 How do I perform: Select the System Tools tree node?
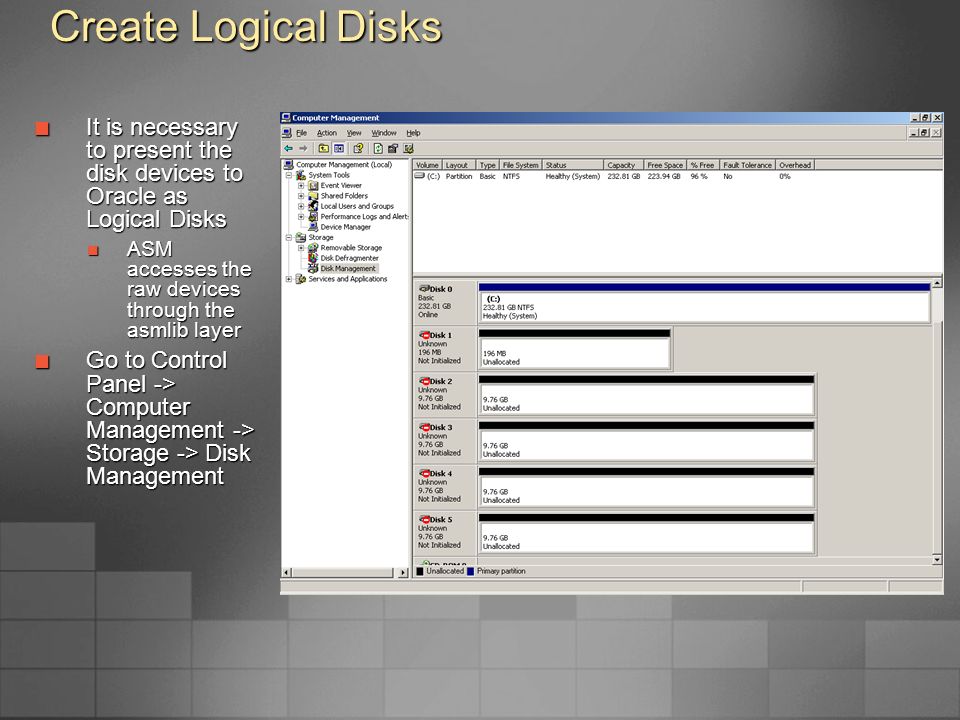click(x=329, y=175)
